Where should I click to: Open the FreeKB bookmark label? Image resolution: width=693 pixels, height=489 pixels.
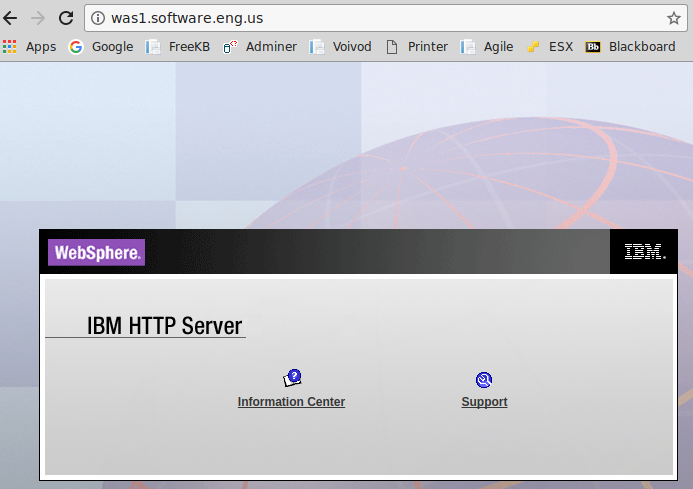[189, 46]
